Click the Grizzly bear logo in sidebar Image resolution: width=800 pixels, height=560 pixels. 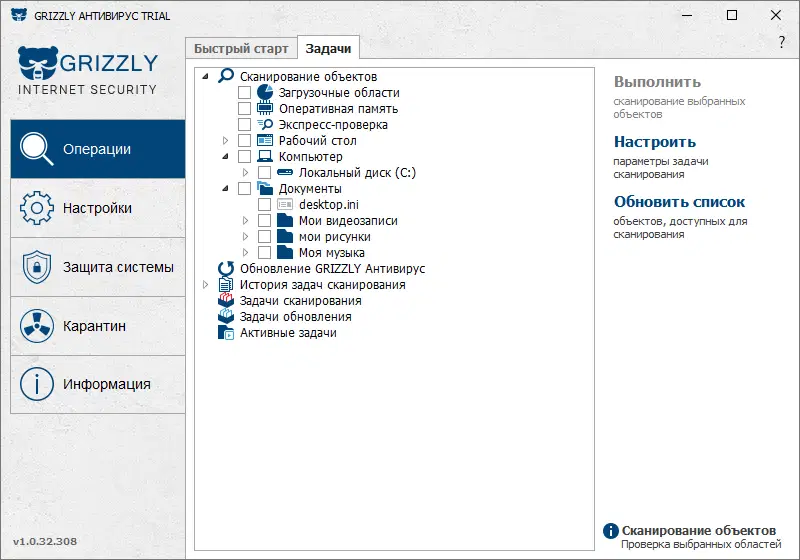(38, 63)
